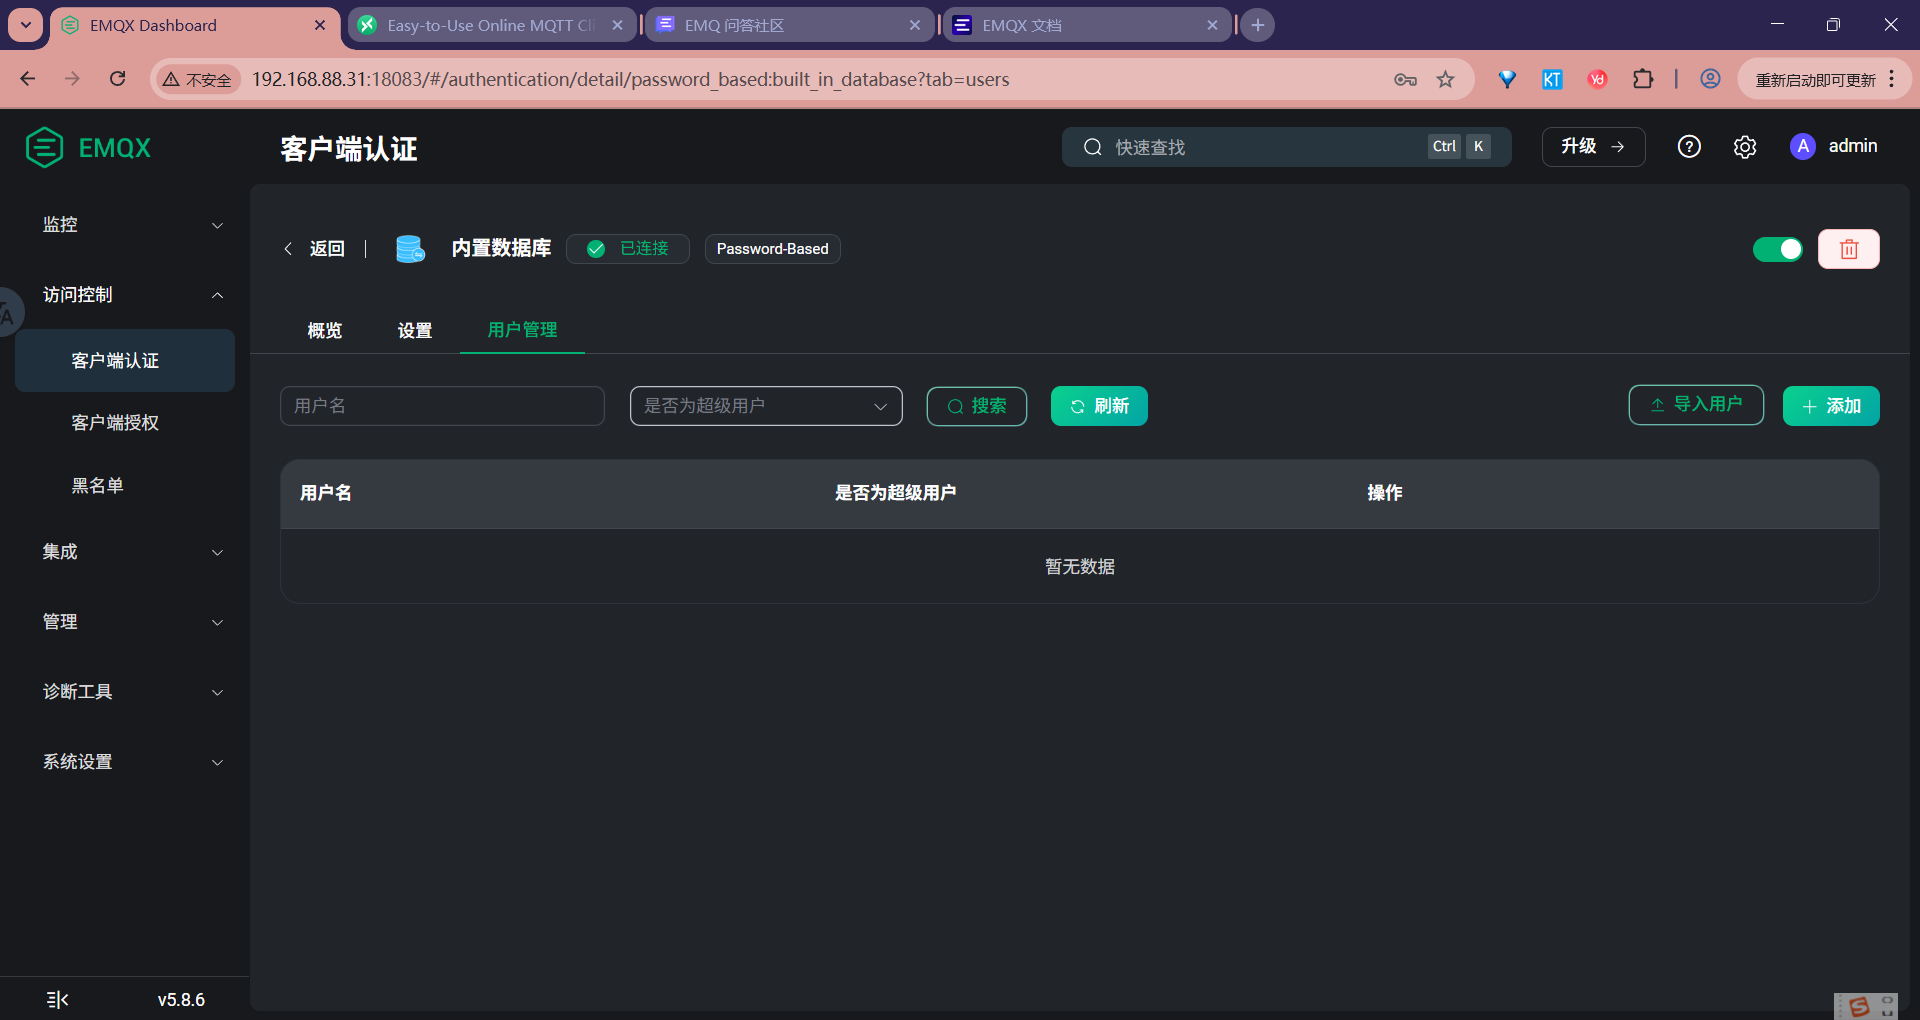1920x1020 pixels.
Task: Open the help question mark icon
Action: 1689,146
